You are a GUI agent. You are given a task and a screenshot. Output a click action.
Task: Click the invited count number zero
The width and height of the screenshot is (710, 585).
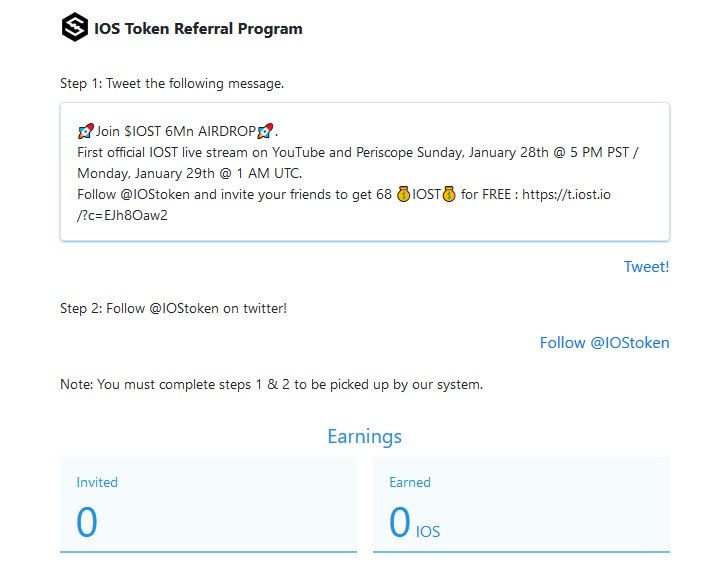pos(87,523)
